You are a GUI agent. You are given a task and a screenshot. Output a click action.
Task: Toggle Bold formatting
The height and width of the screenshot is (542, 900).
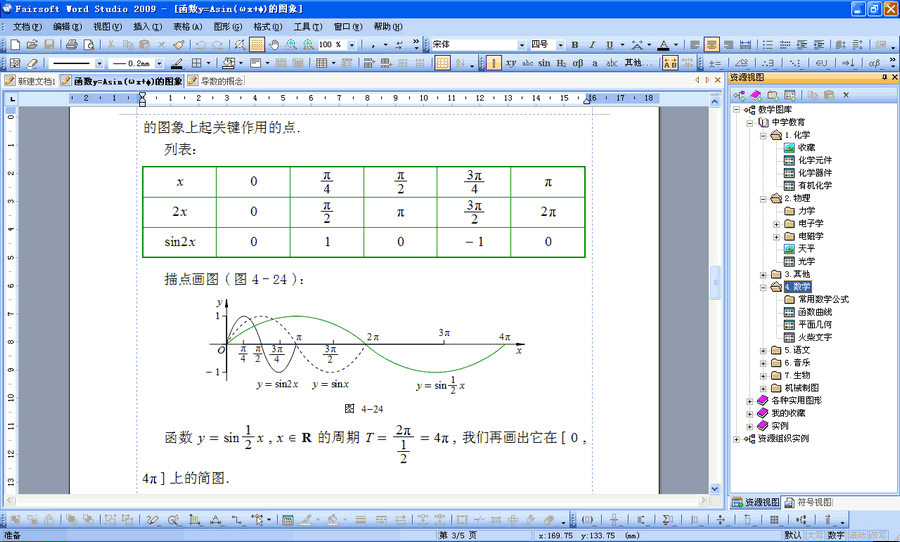pos(575,44)
